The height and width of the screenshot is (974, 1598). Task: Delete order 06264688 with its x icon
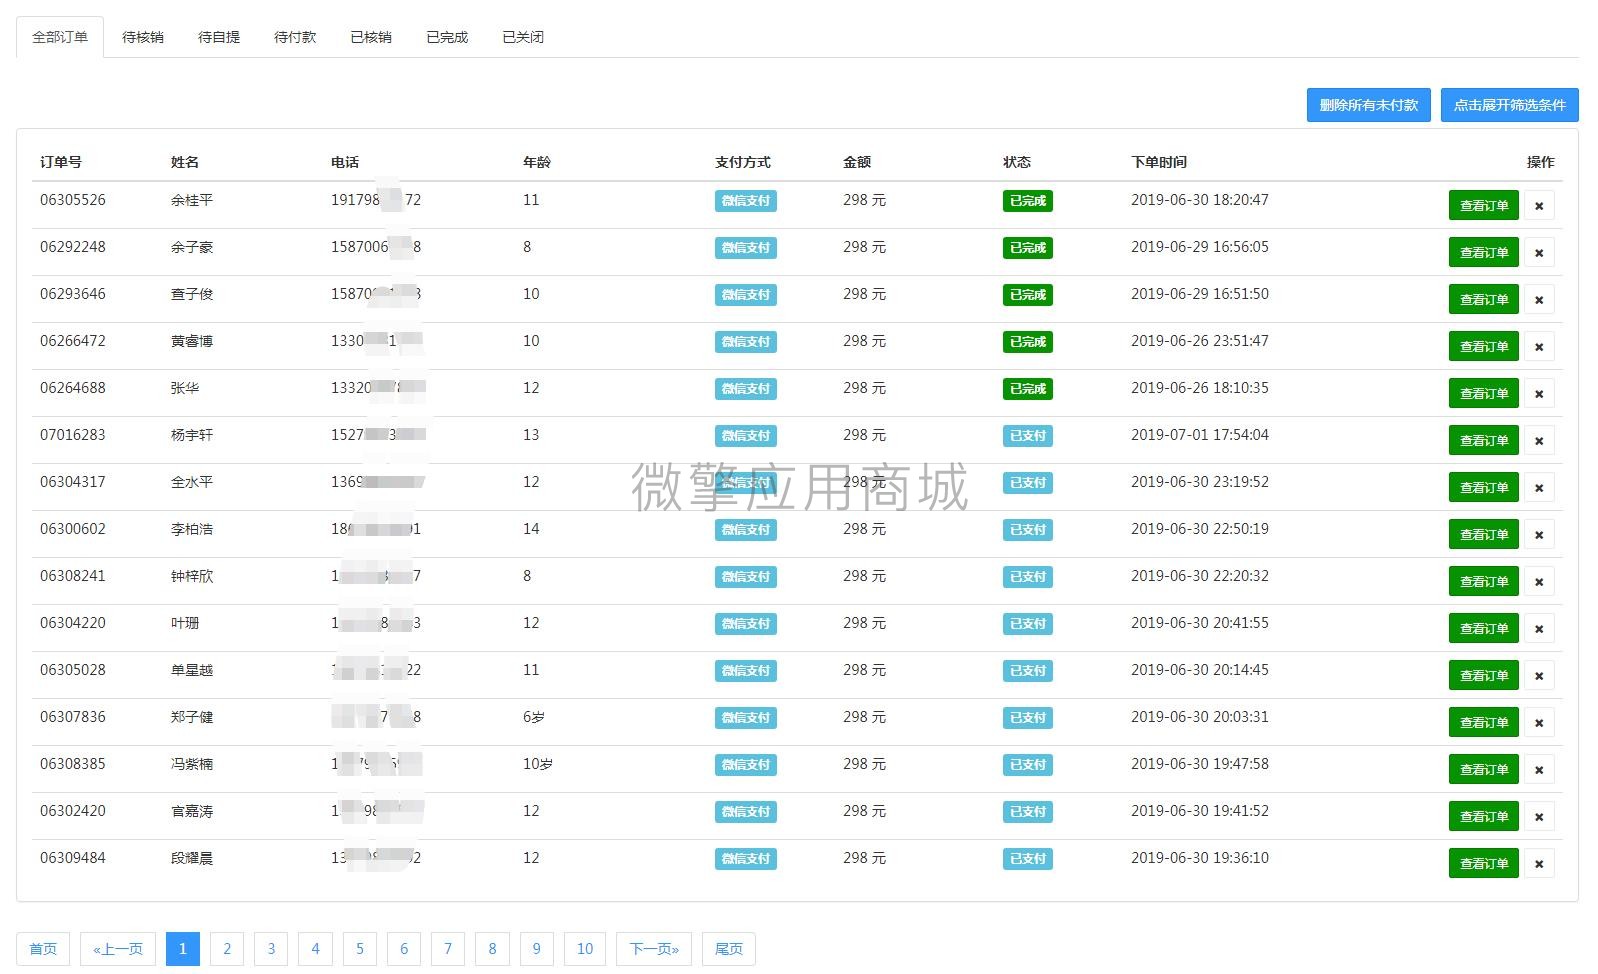click(x=1539, y=393)
